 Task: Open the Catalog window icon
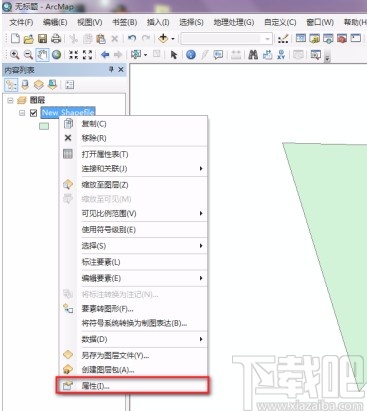314,39
